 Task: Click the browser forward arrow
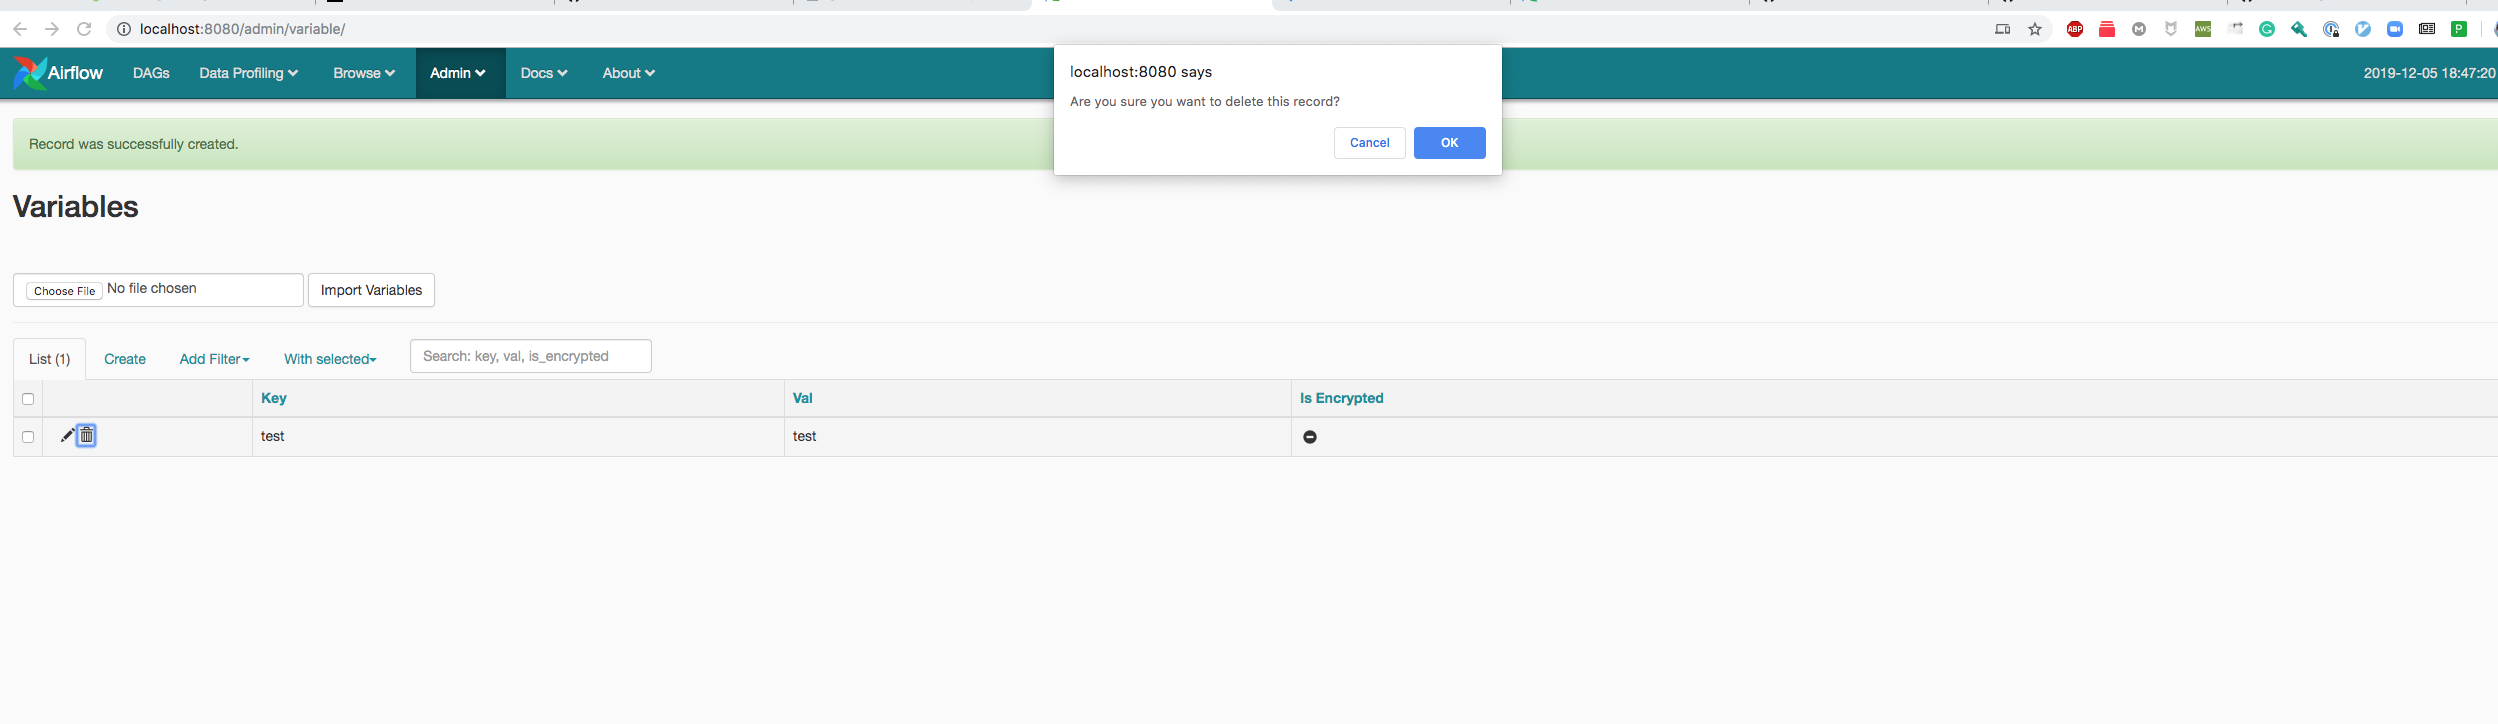point(52,29)
